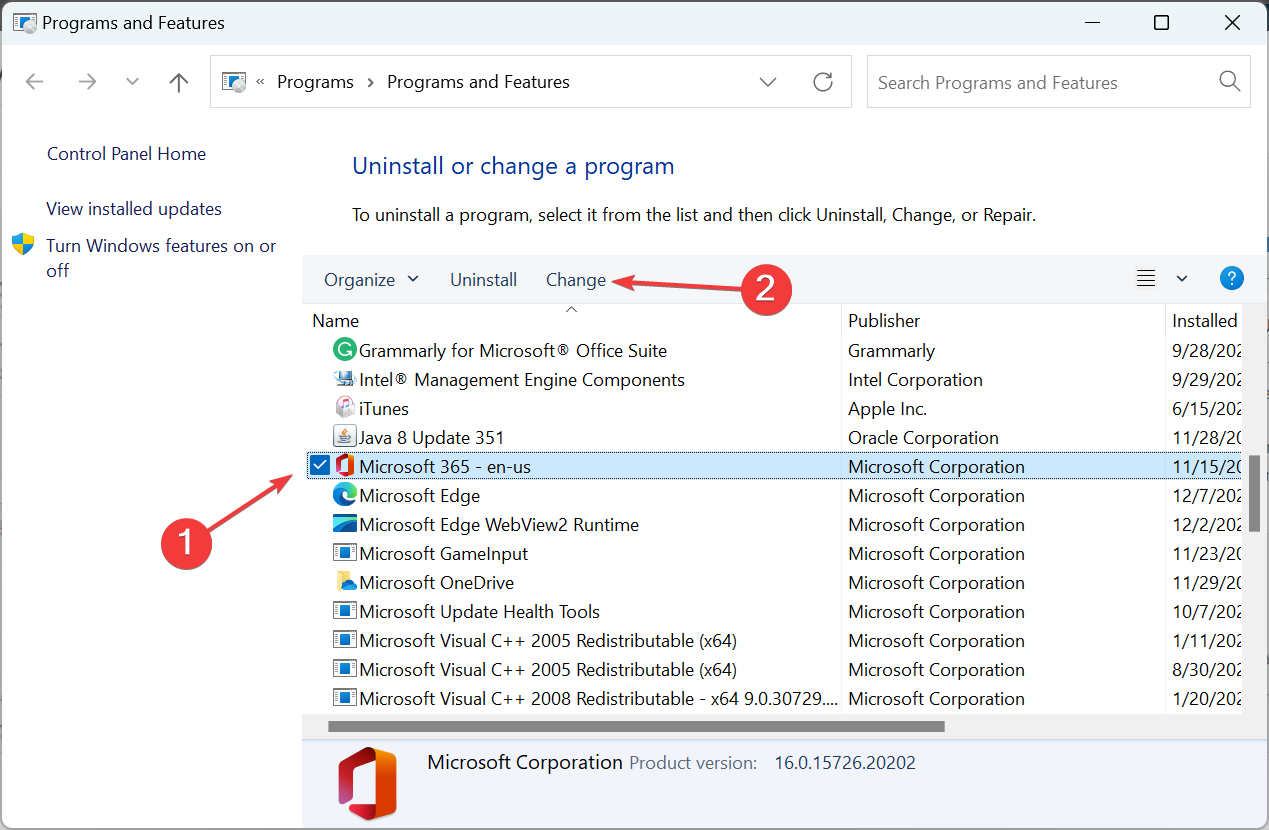Go back using the back arrow
The height and width of the screenshot is (830, 1269).
[35, 82]
